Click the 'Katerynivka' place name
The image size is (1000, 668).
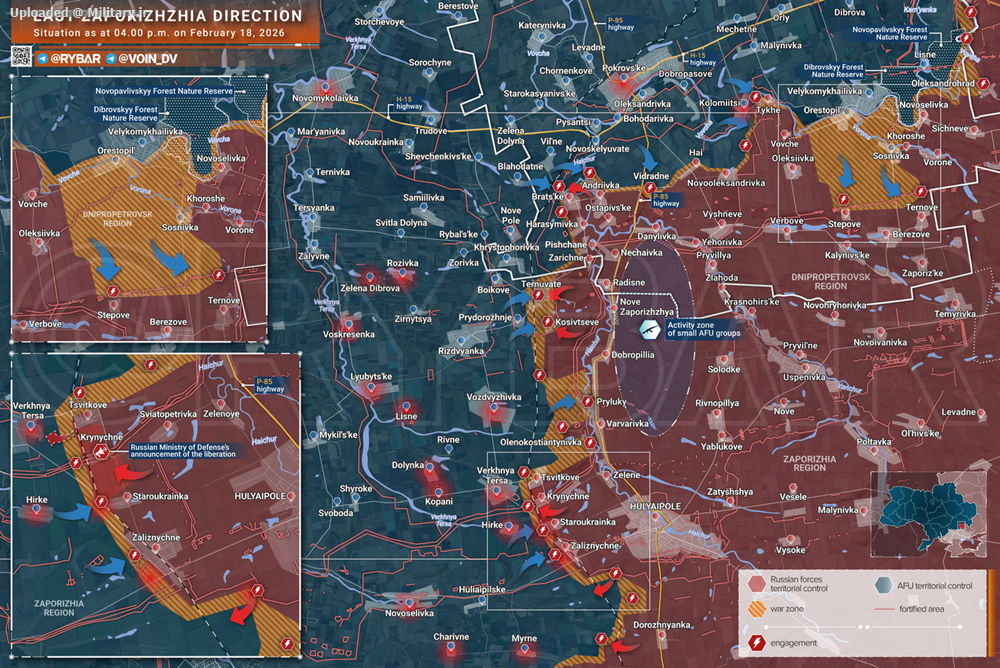tap(542, 26)
